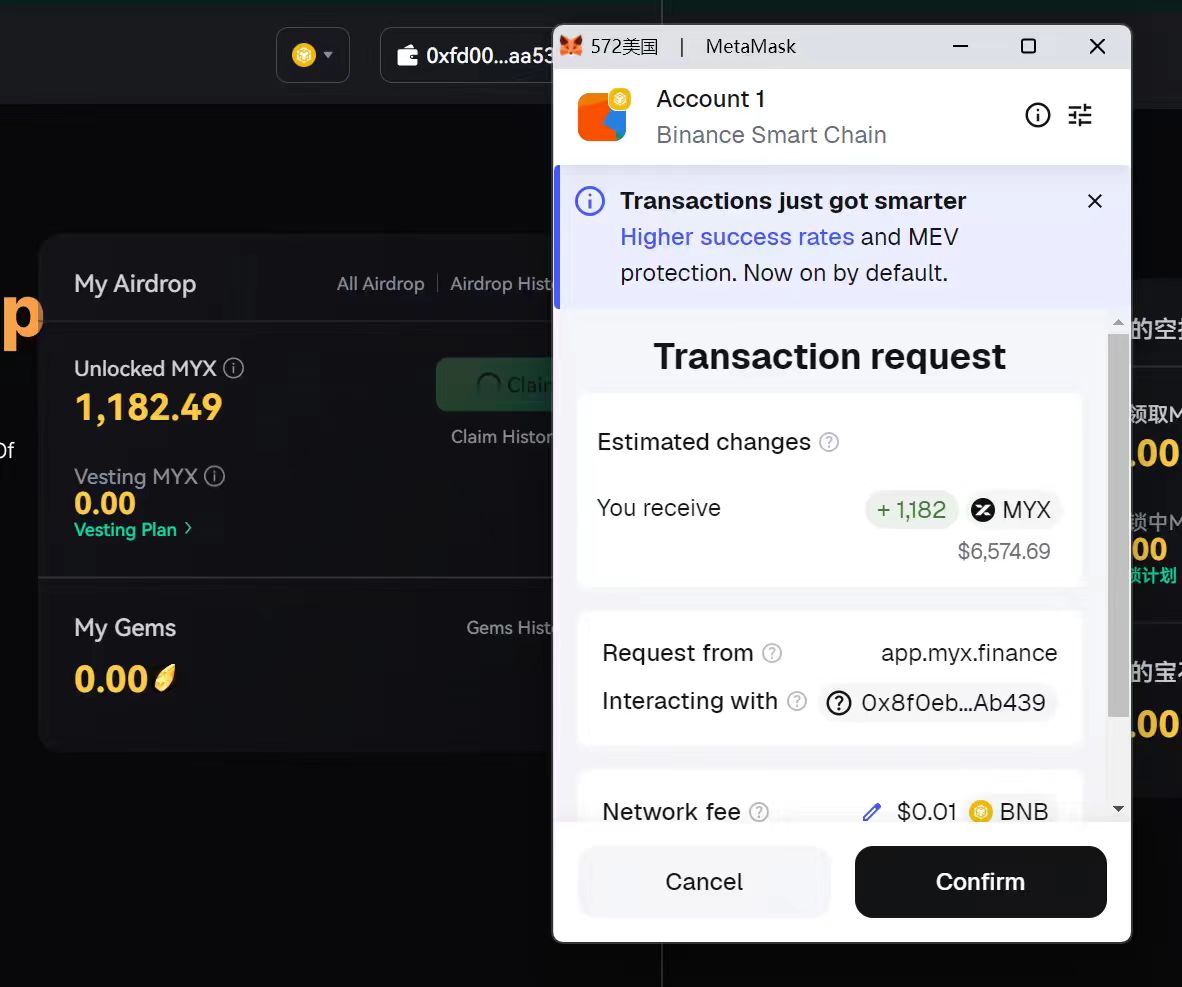The image size is (1182, 987).
Task: Open the Vesting Plan link
Action: pyautogui.click(x=133, y=529)
